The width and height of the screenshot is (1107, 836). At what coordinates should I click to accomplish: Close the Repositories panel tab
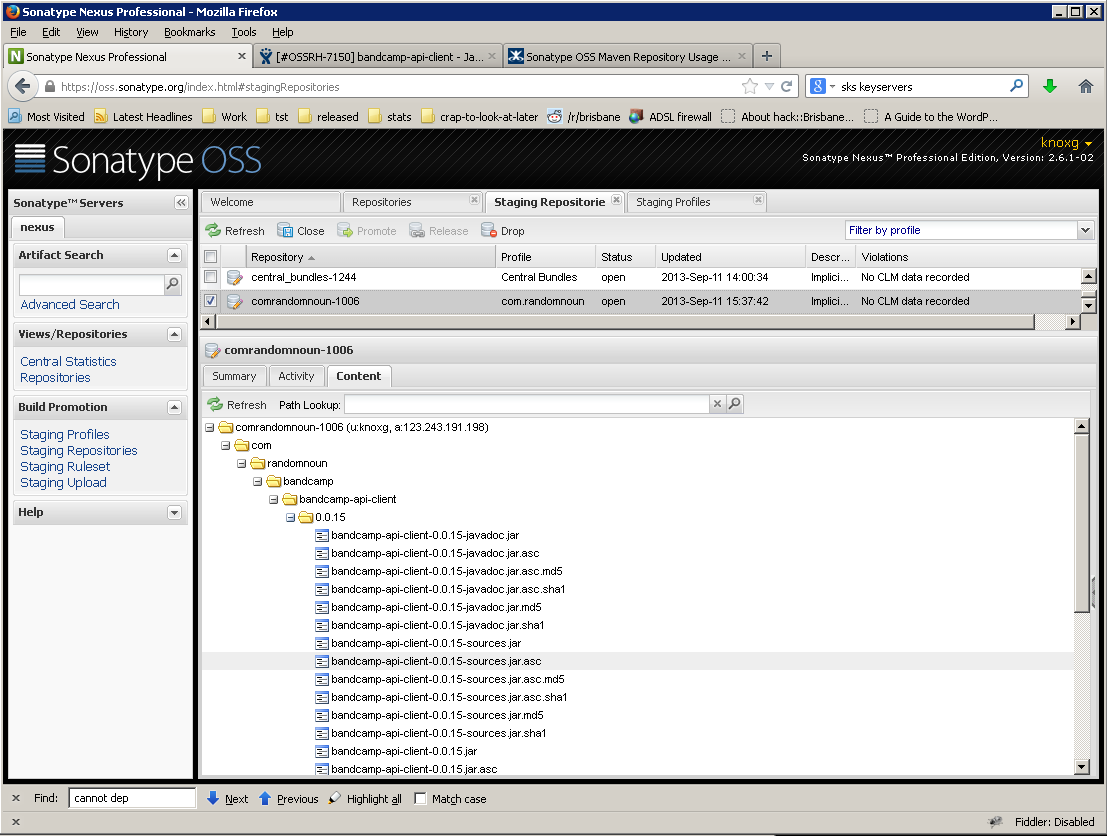point(474,201)
